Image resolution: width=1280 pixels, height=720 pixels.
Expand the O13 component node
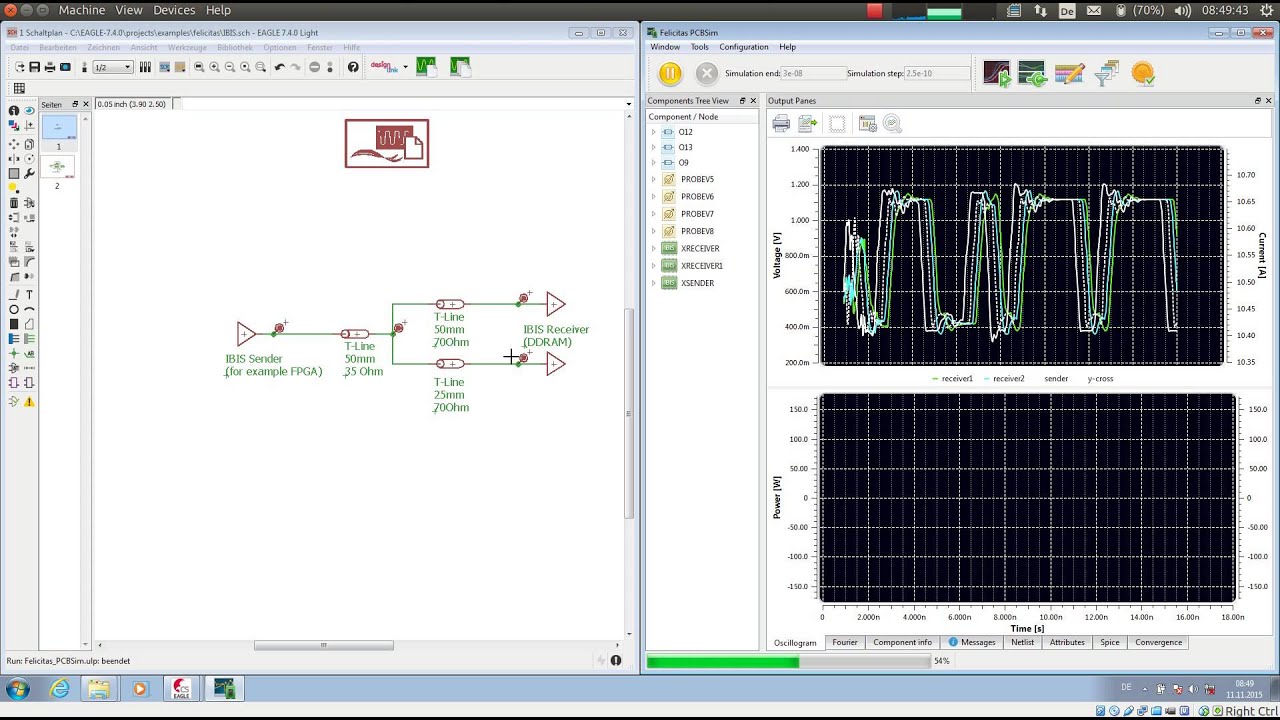click(654, 147)
